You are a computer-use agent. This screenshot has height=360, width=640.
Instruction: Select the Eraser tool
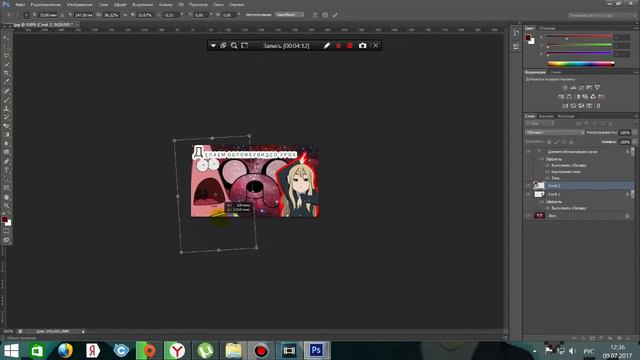(x=6, y=126)
